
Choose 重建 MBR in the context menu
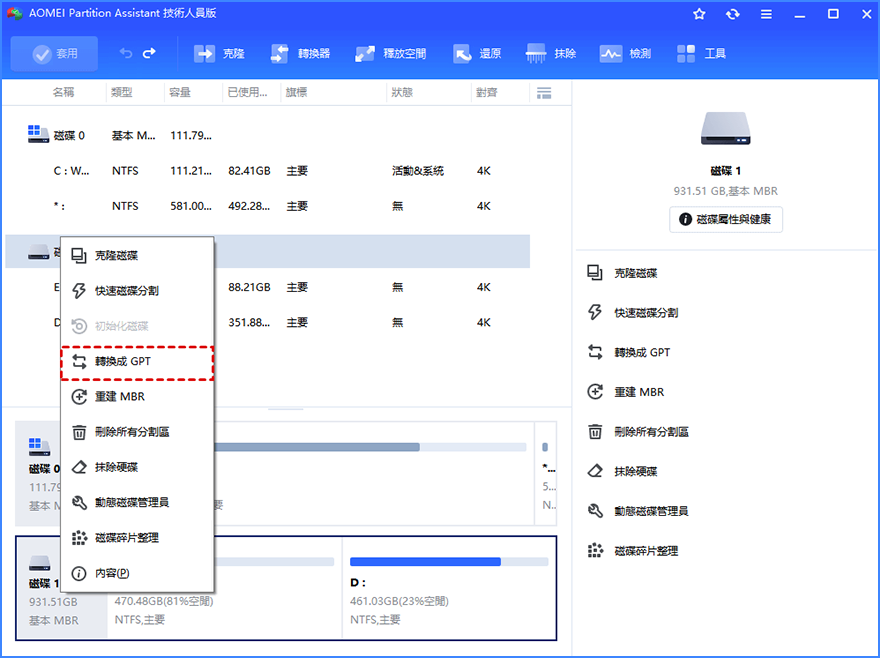click(137, 397)
